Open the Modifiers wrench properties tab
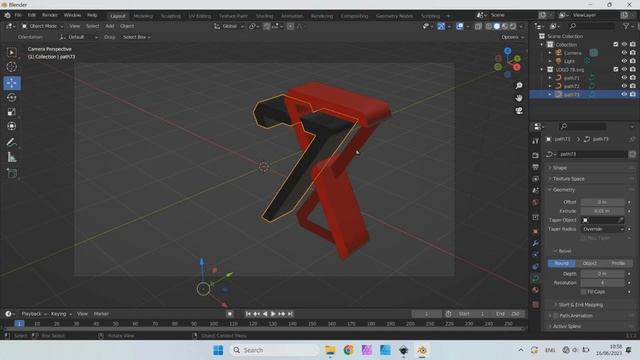The height and width of the screenshot is (360, 640). [x=536, y=243]
